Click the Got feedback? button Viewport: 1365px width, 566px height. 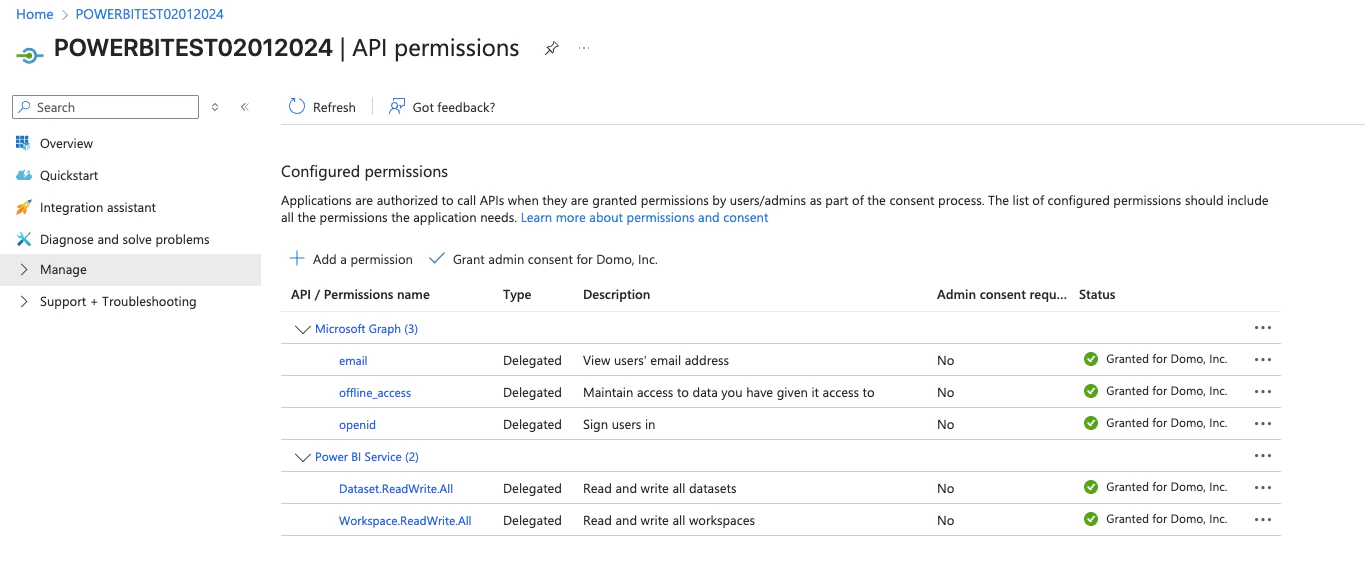tap(442, 107)
